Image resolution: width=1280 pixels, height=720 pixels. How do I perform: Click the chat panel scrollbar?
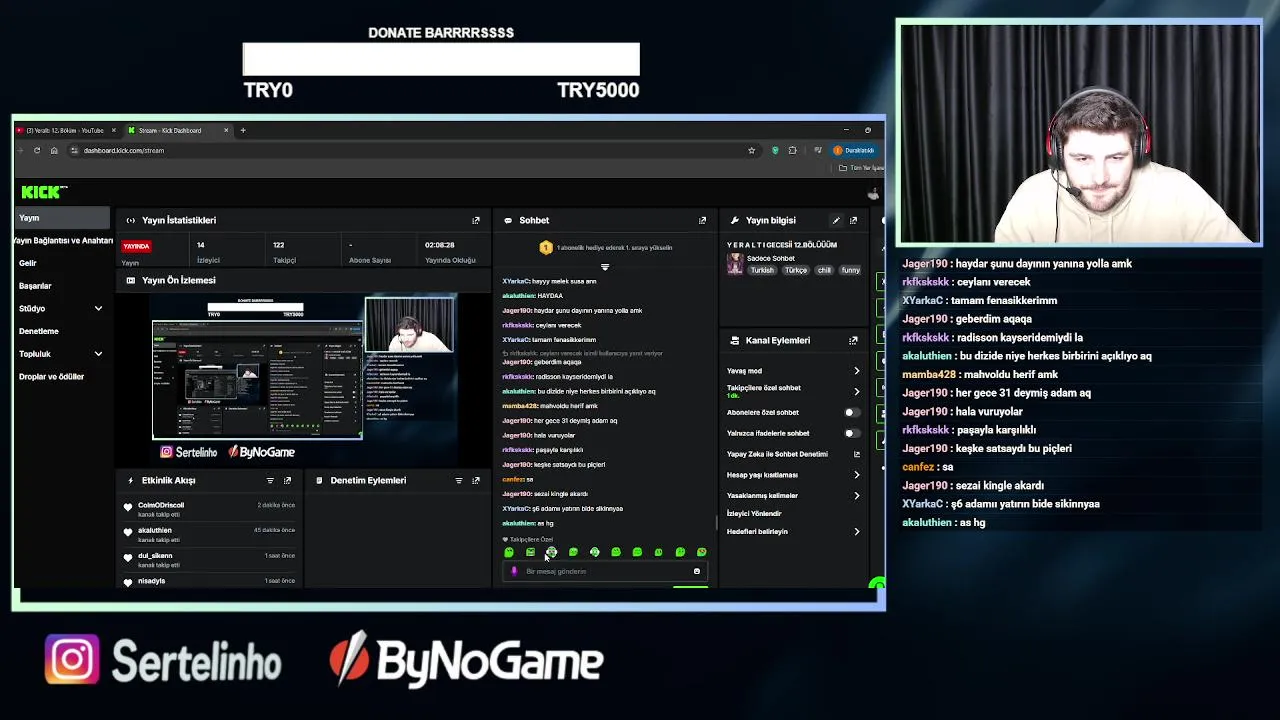tap(716, 524)
